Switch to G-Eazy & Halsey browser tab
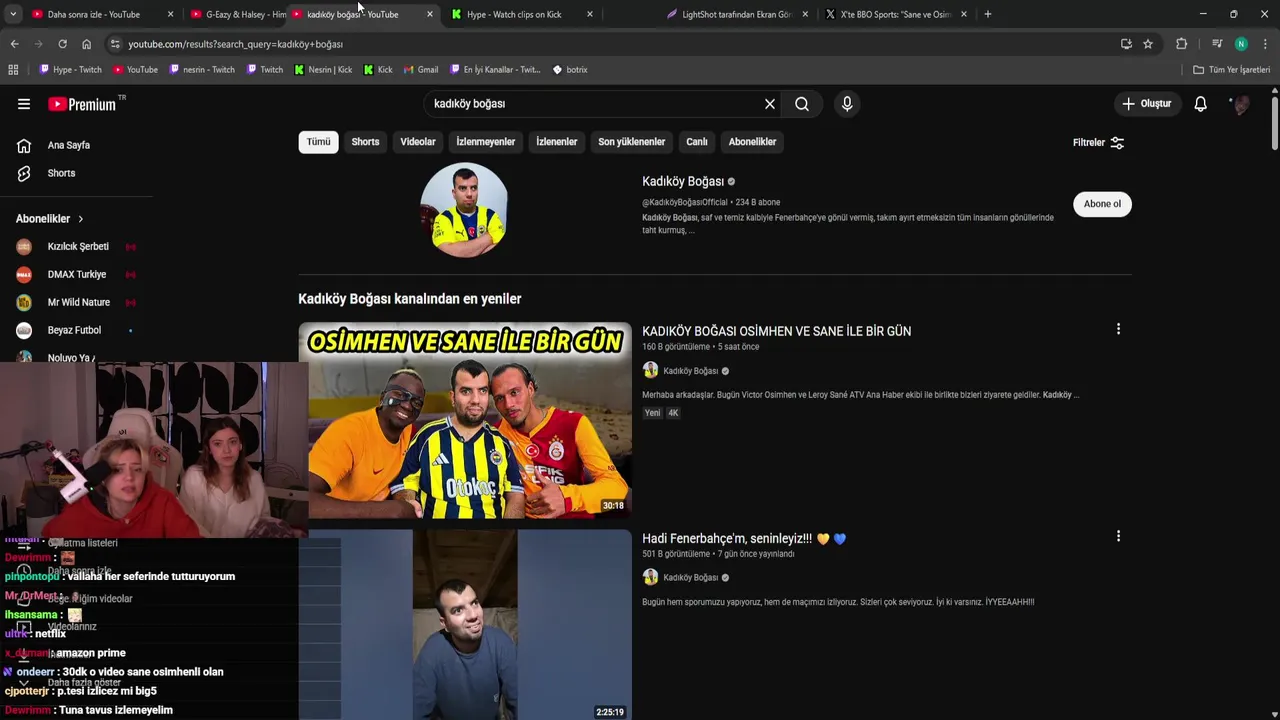 (x=236, y=14)
